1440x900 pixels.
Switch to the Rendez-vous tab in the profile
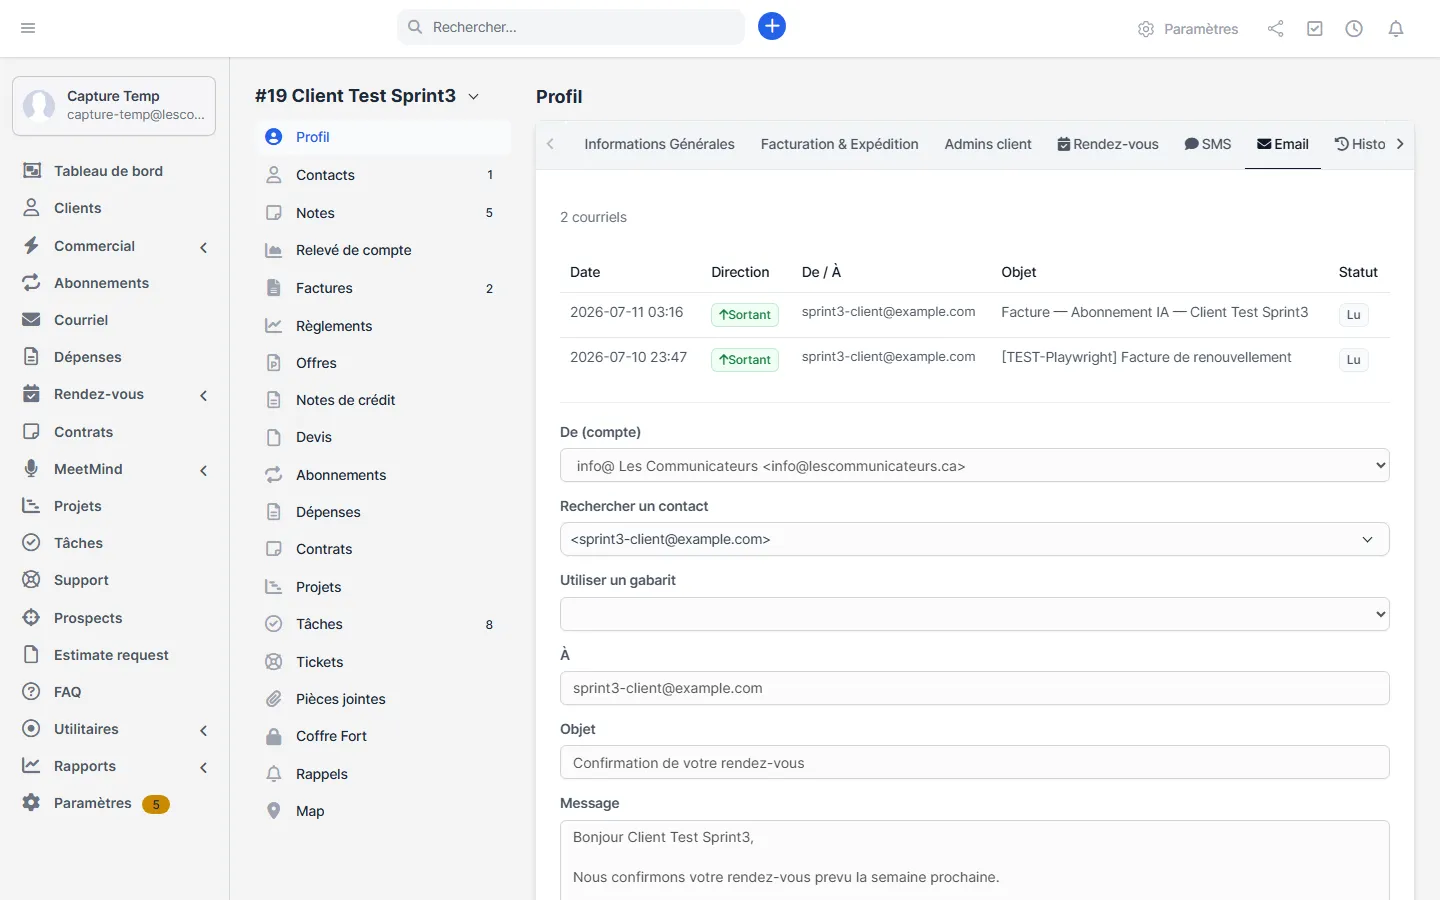coord(1108,144)
